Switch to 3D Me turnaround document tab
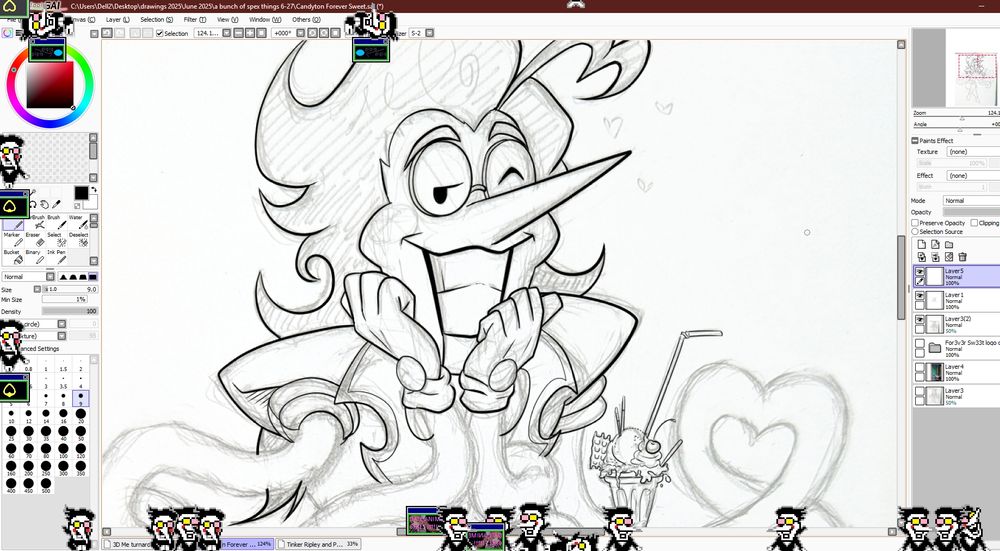This screenshot has width=1000, height=551. point(128,545)
